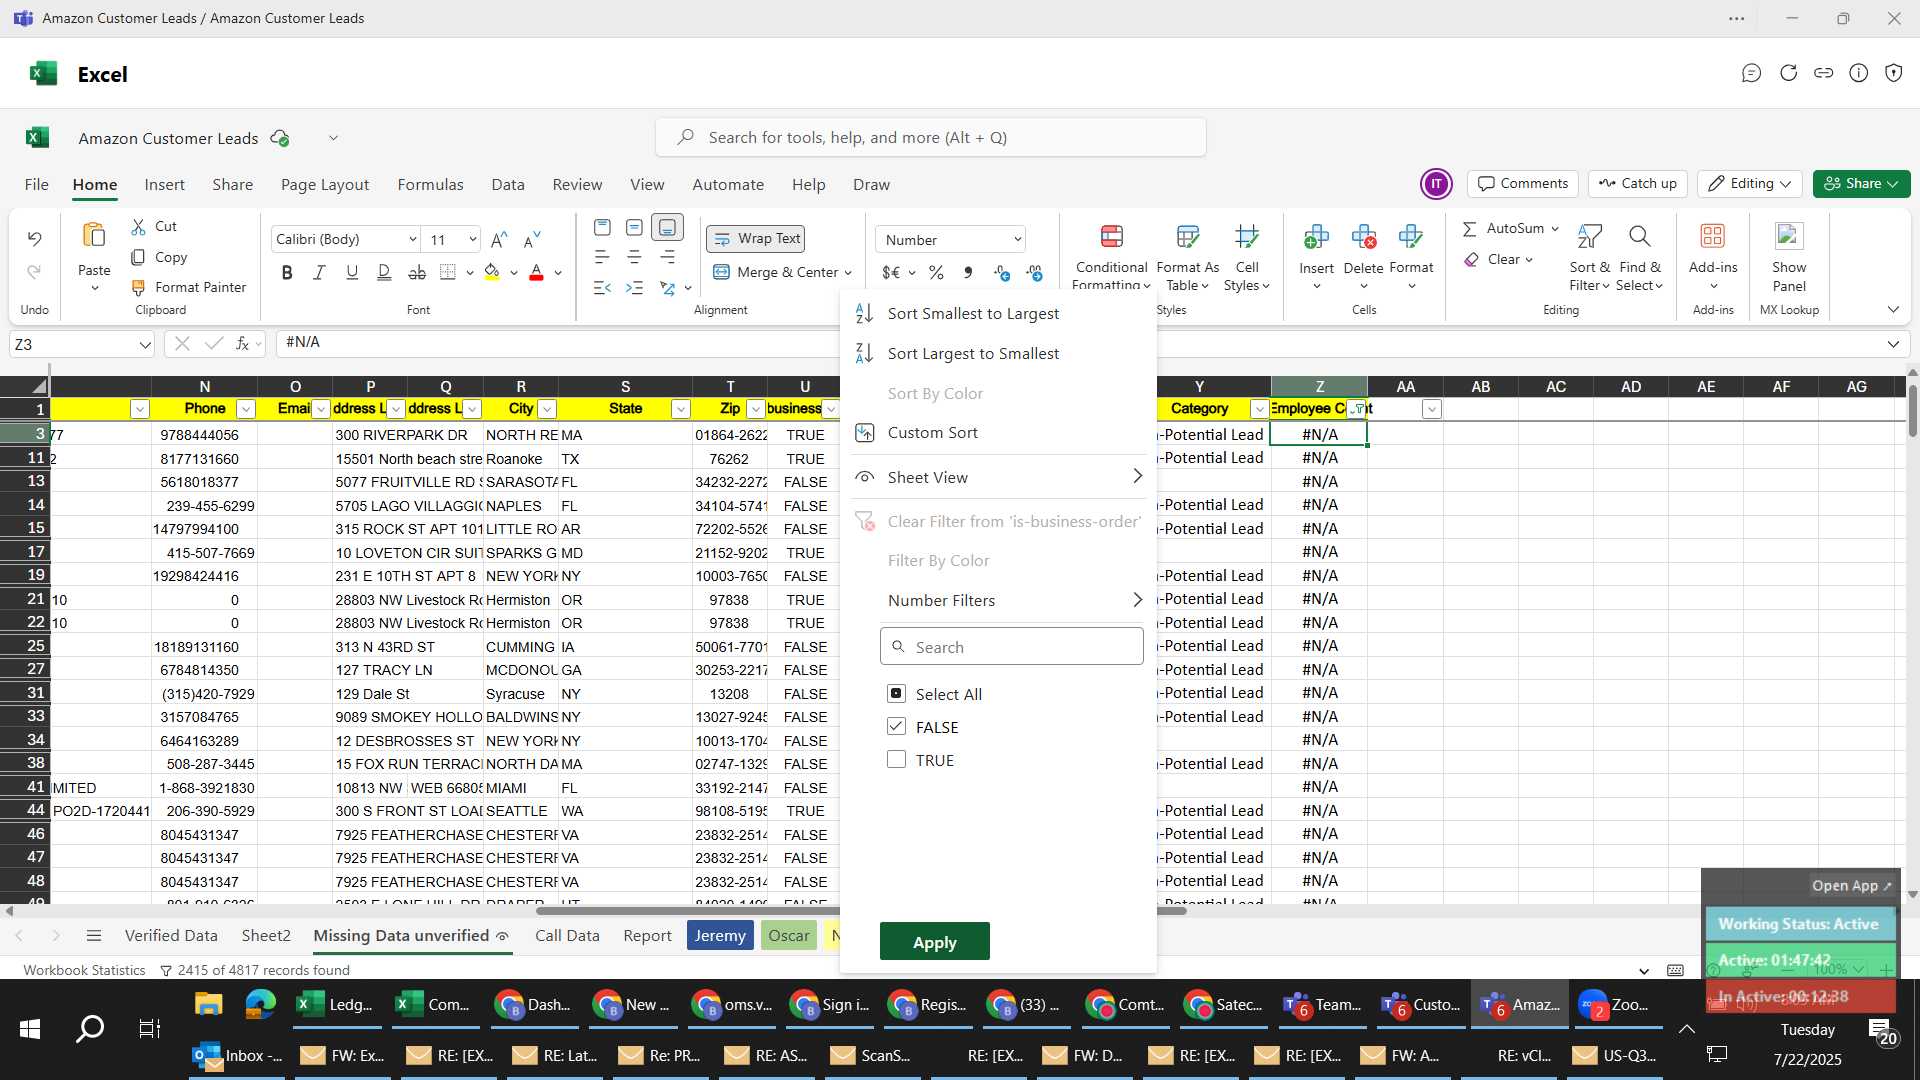
Task: Click the Insert cells icon
Action: [x=1316, y=237]
